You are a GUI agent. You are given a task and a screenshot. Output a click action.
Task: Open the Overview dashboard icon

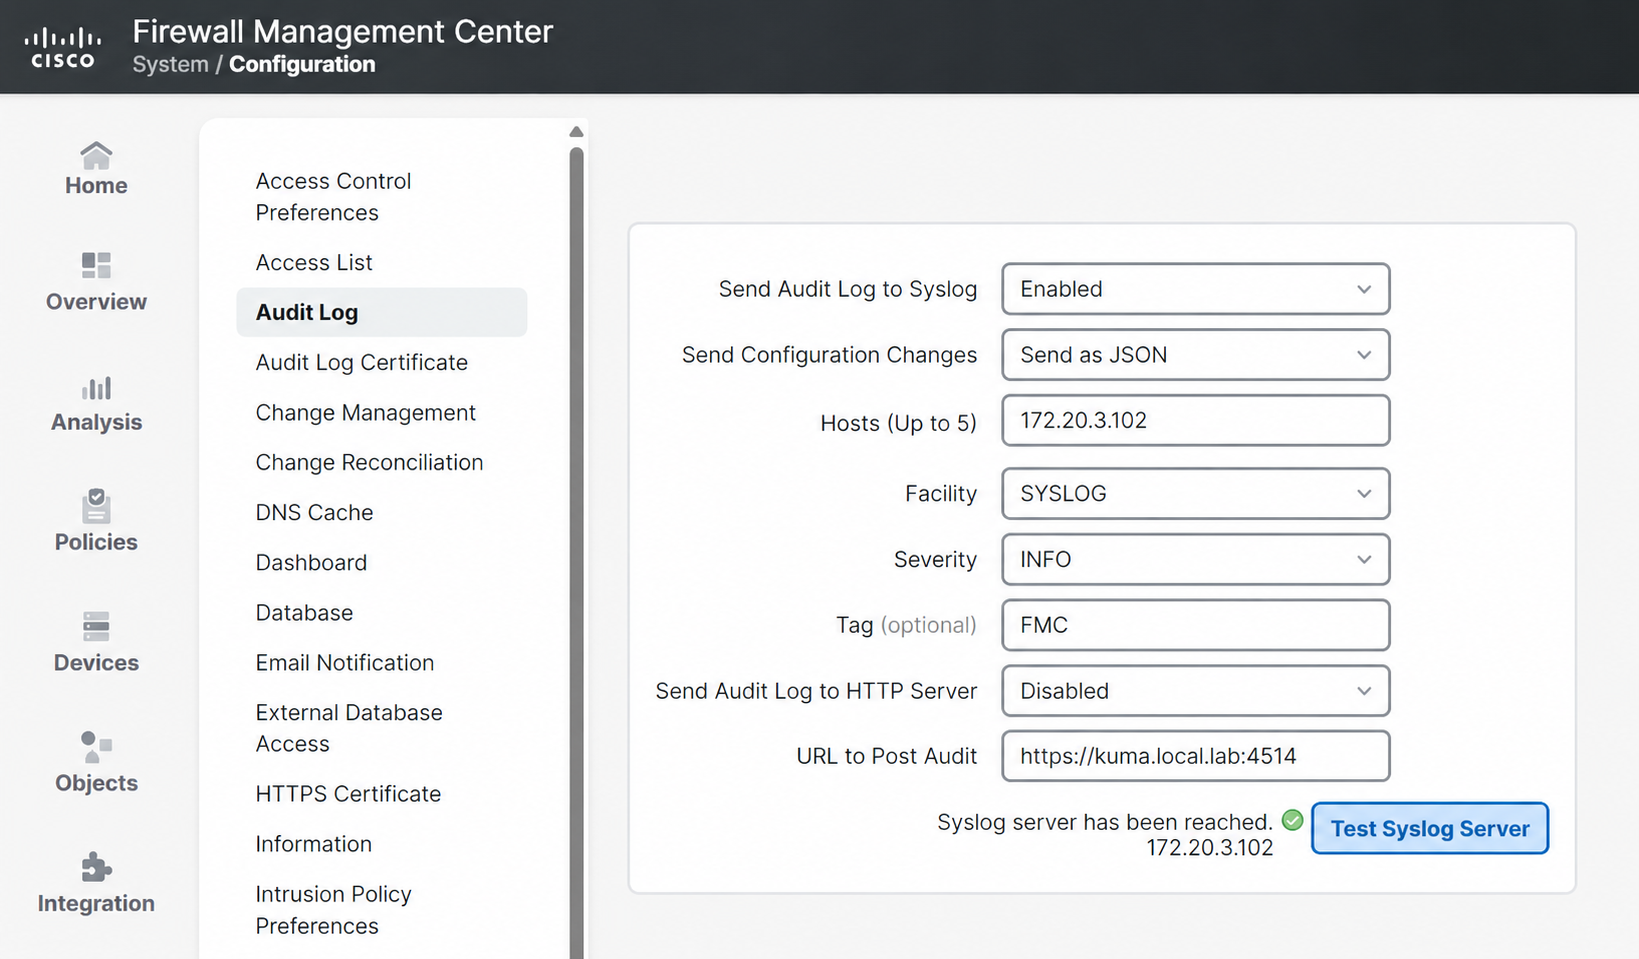pyautogui.click(x=96, y=265)
